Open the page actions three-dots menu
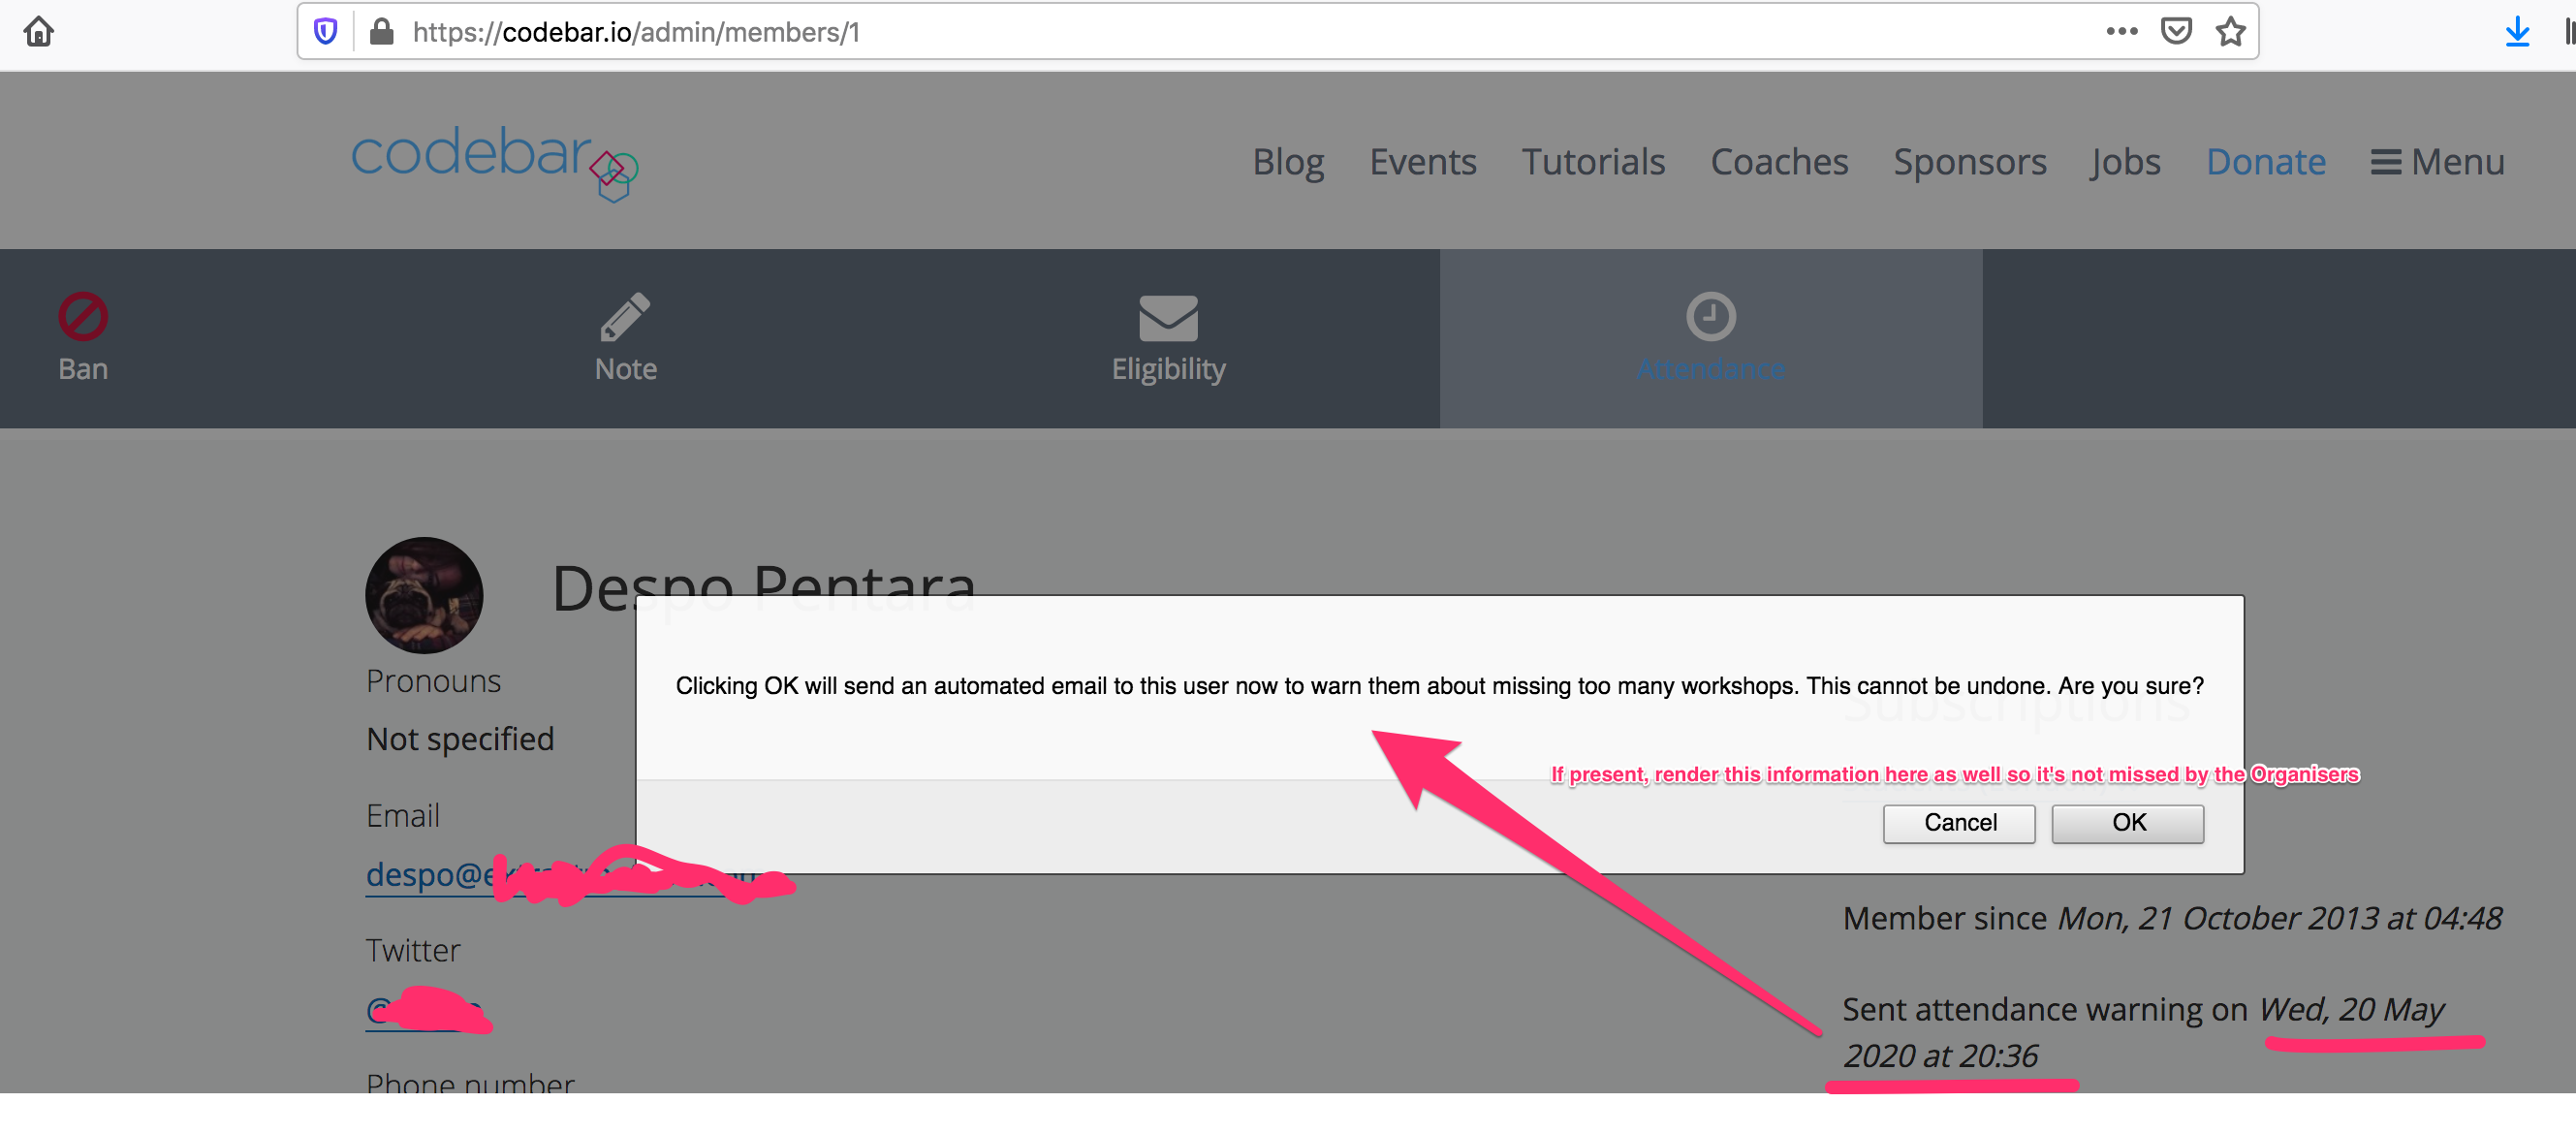 click(x=2121, y=32)
